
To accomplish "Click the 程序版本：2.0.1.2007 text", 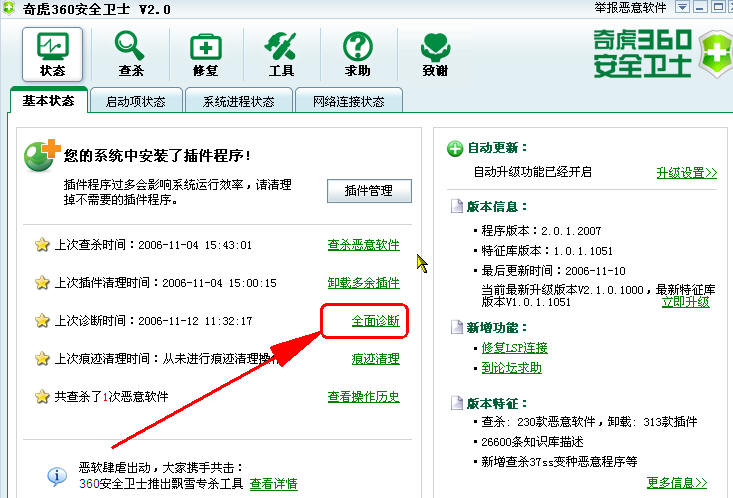I will point(541,231).
